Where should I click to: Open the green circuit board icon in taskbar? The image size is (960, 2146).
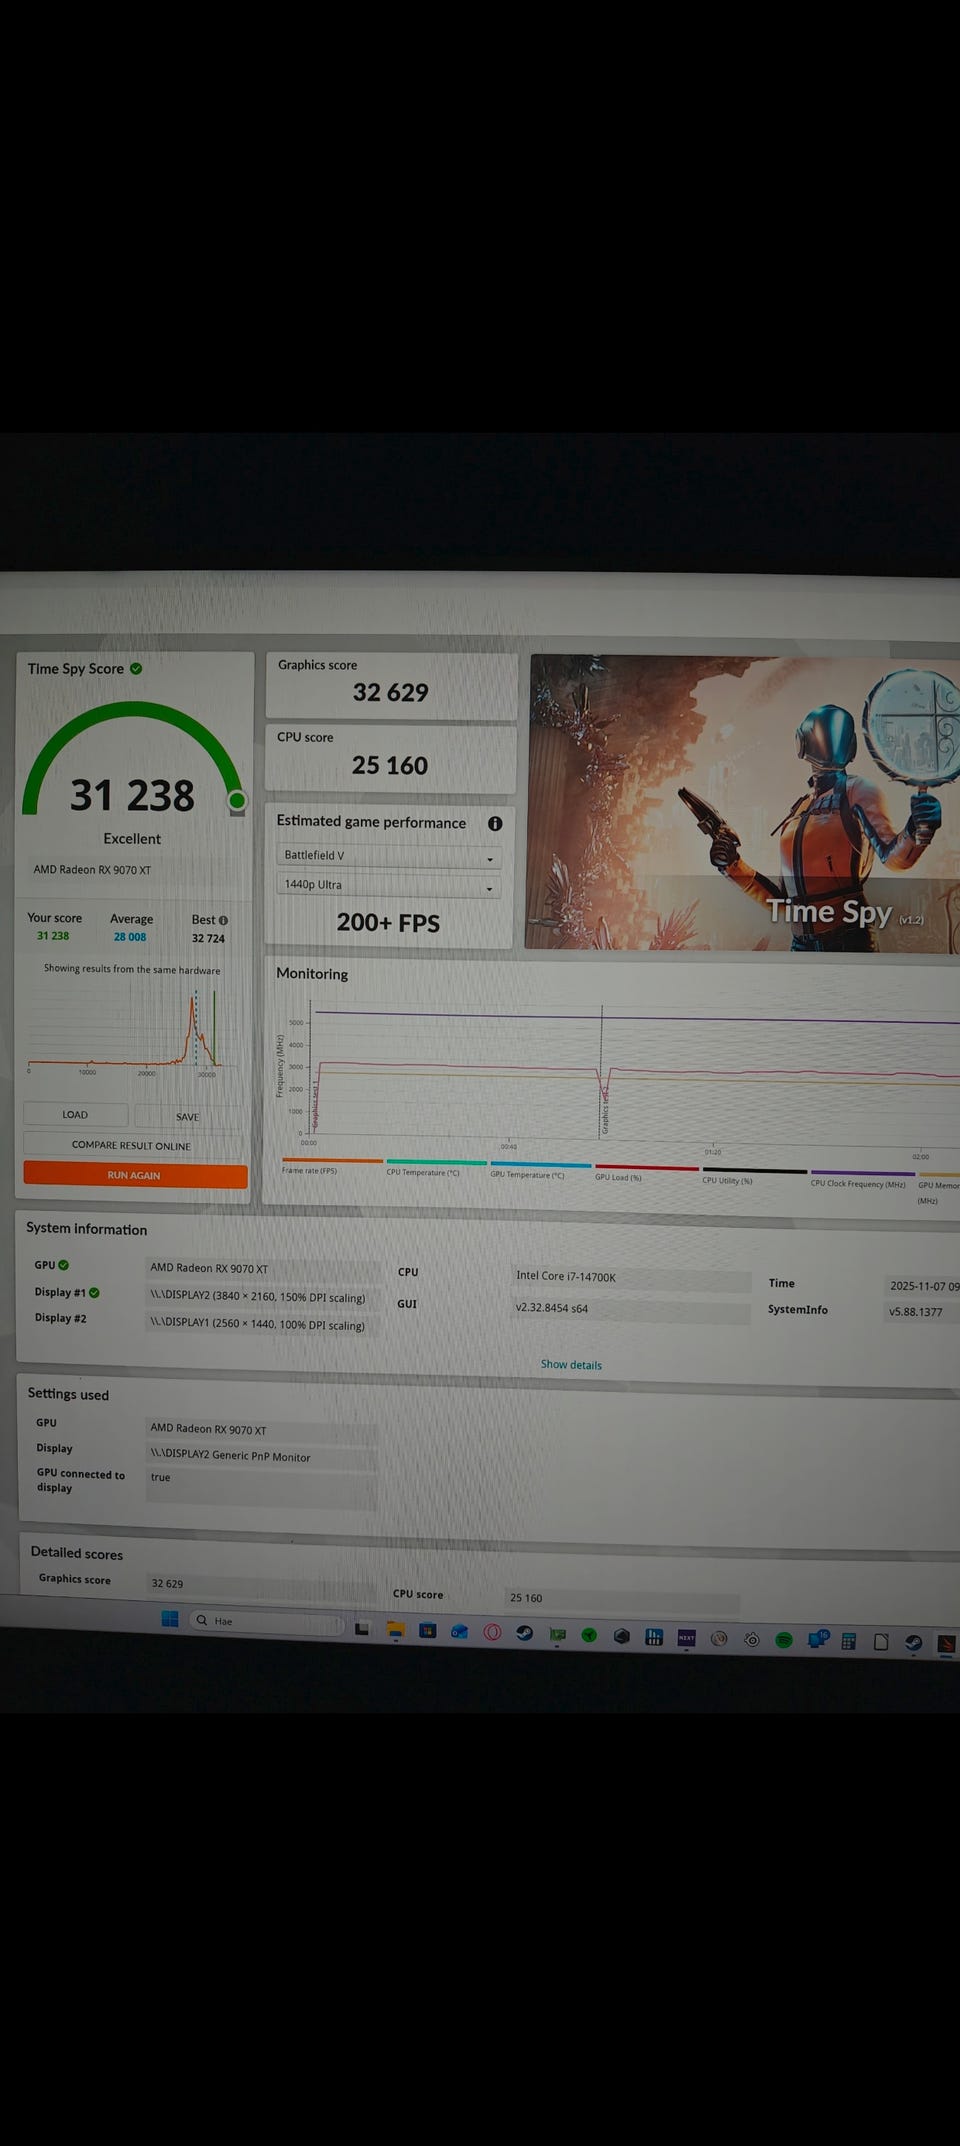[x=557, y=1634]
